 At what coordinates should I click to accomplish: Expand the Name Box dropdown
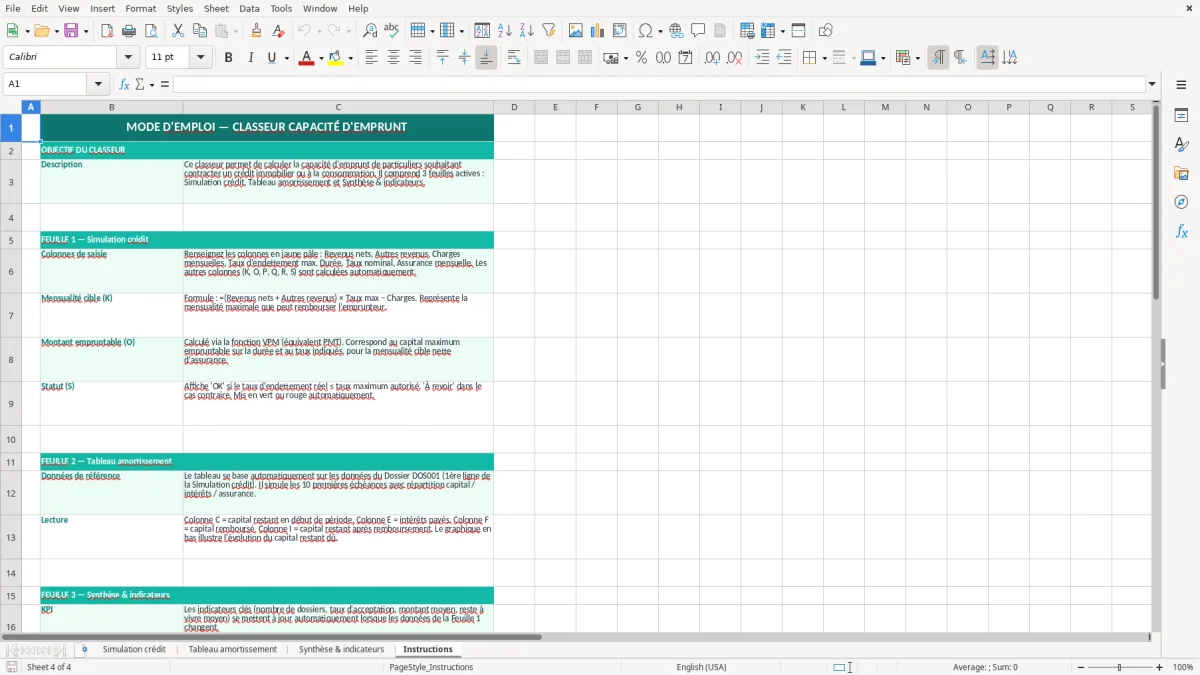pyautogui.click(x=98, y=84)
